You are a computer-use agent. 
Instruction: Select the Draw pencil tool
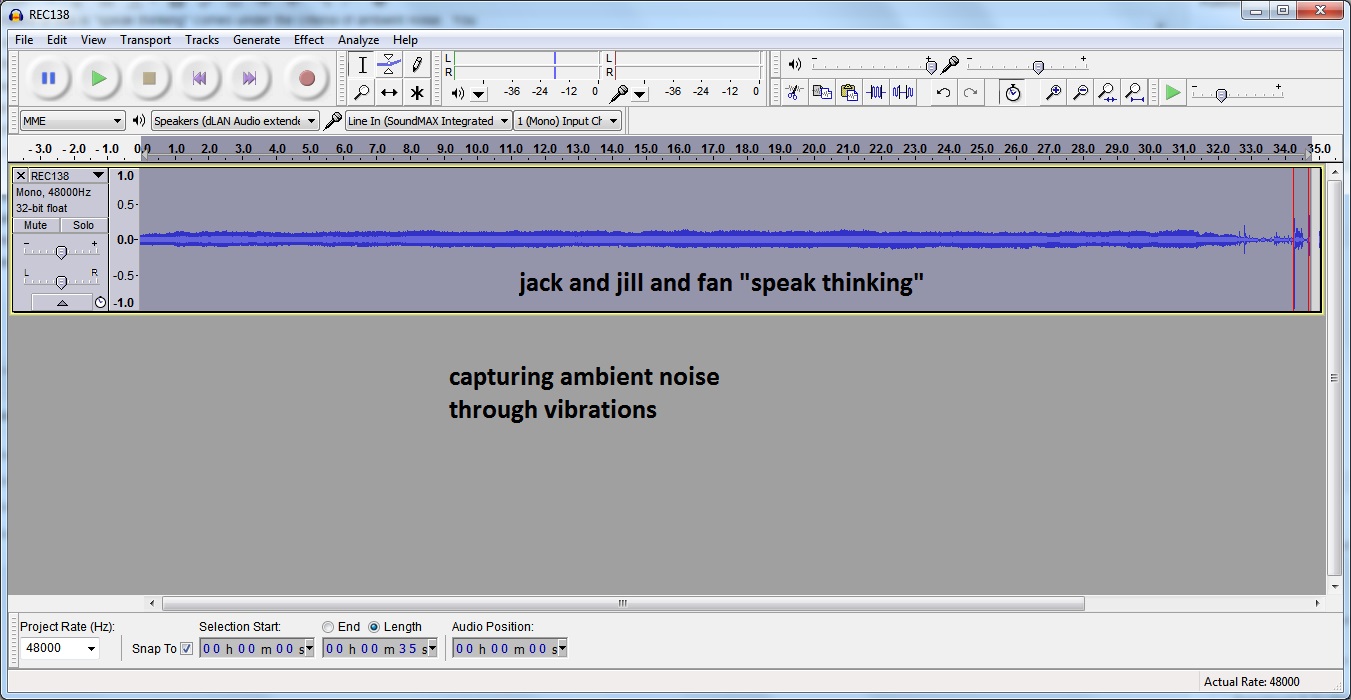coord(417,65)
